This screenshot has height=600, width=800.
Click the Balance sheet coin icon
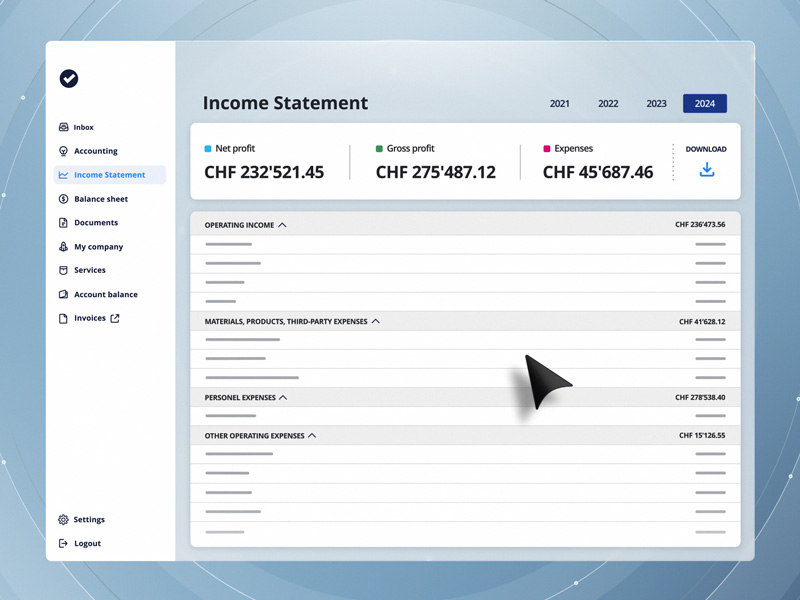(x=63, y=199)
